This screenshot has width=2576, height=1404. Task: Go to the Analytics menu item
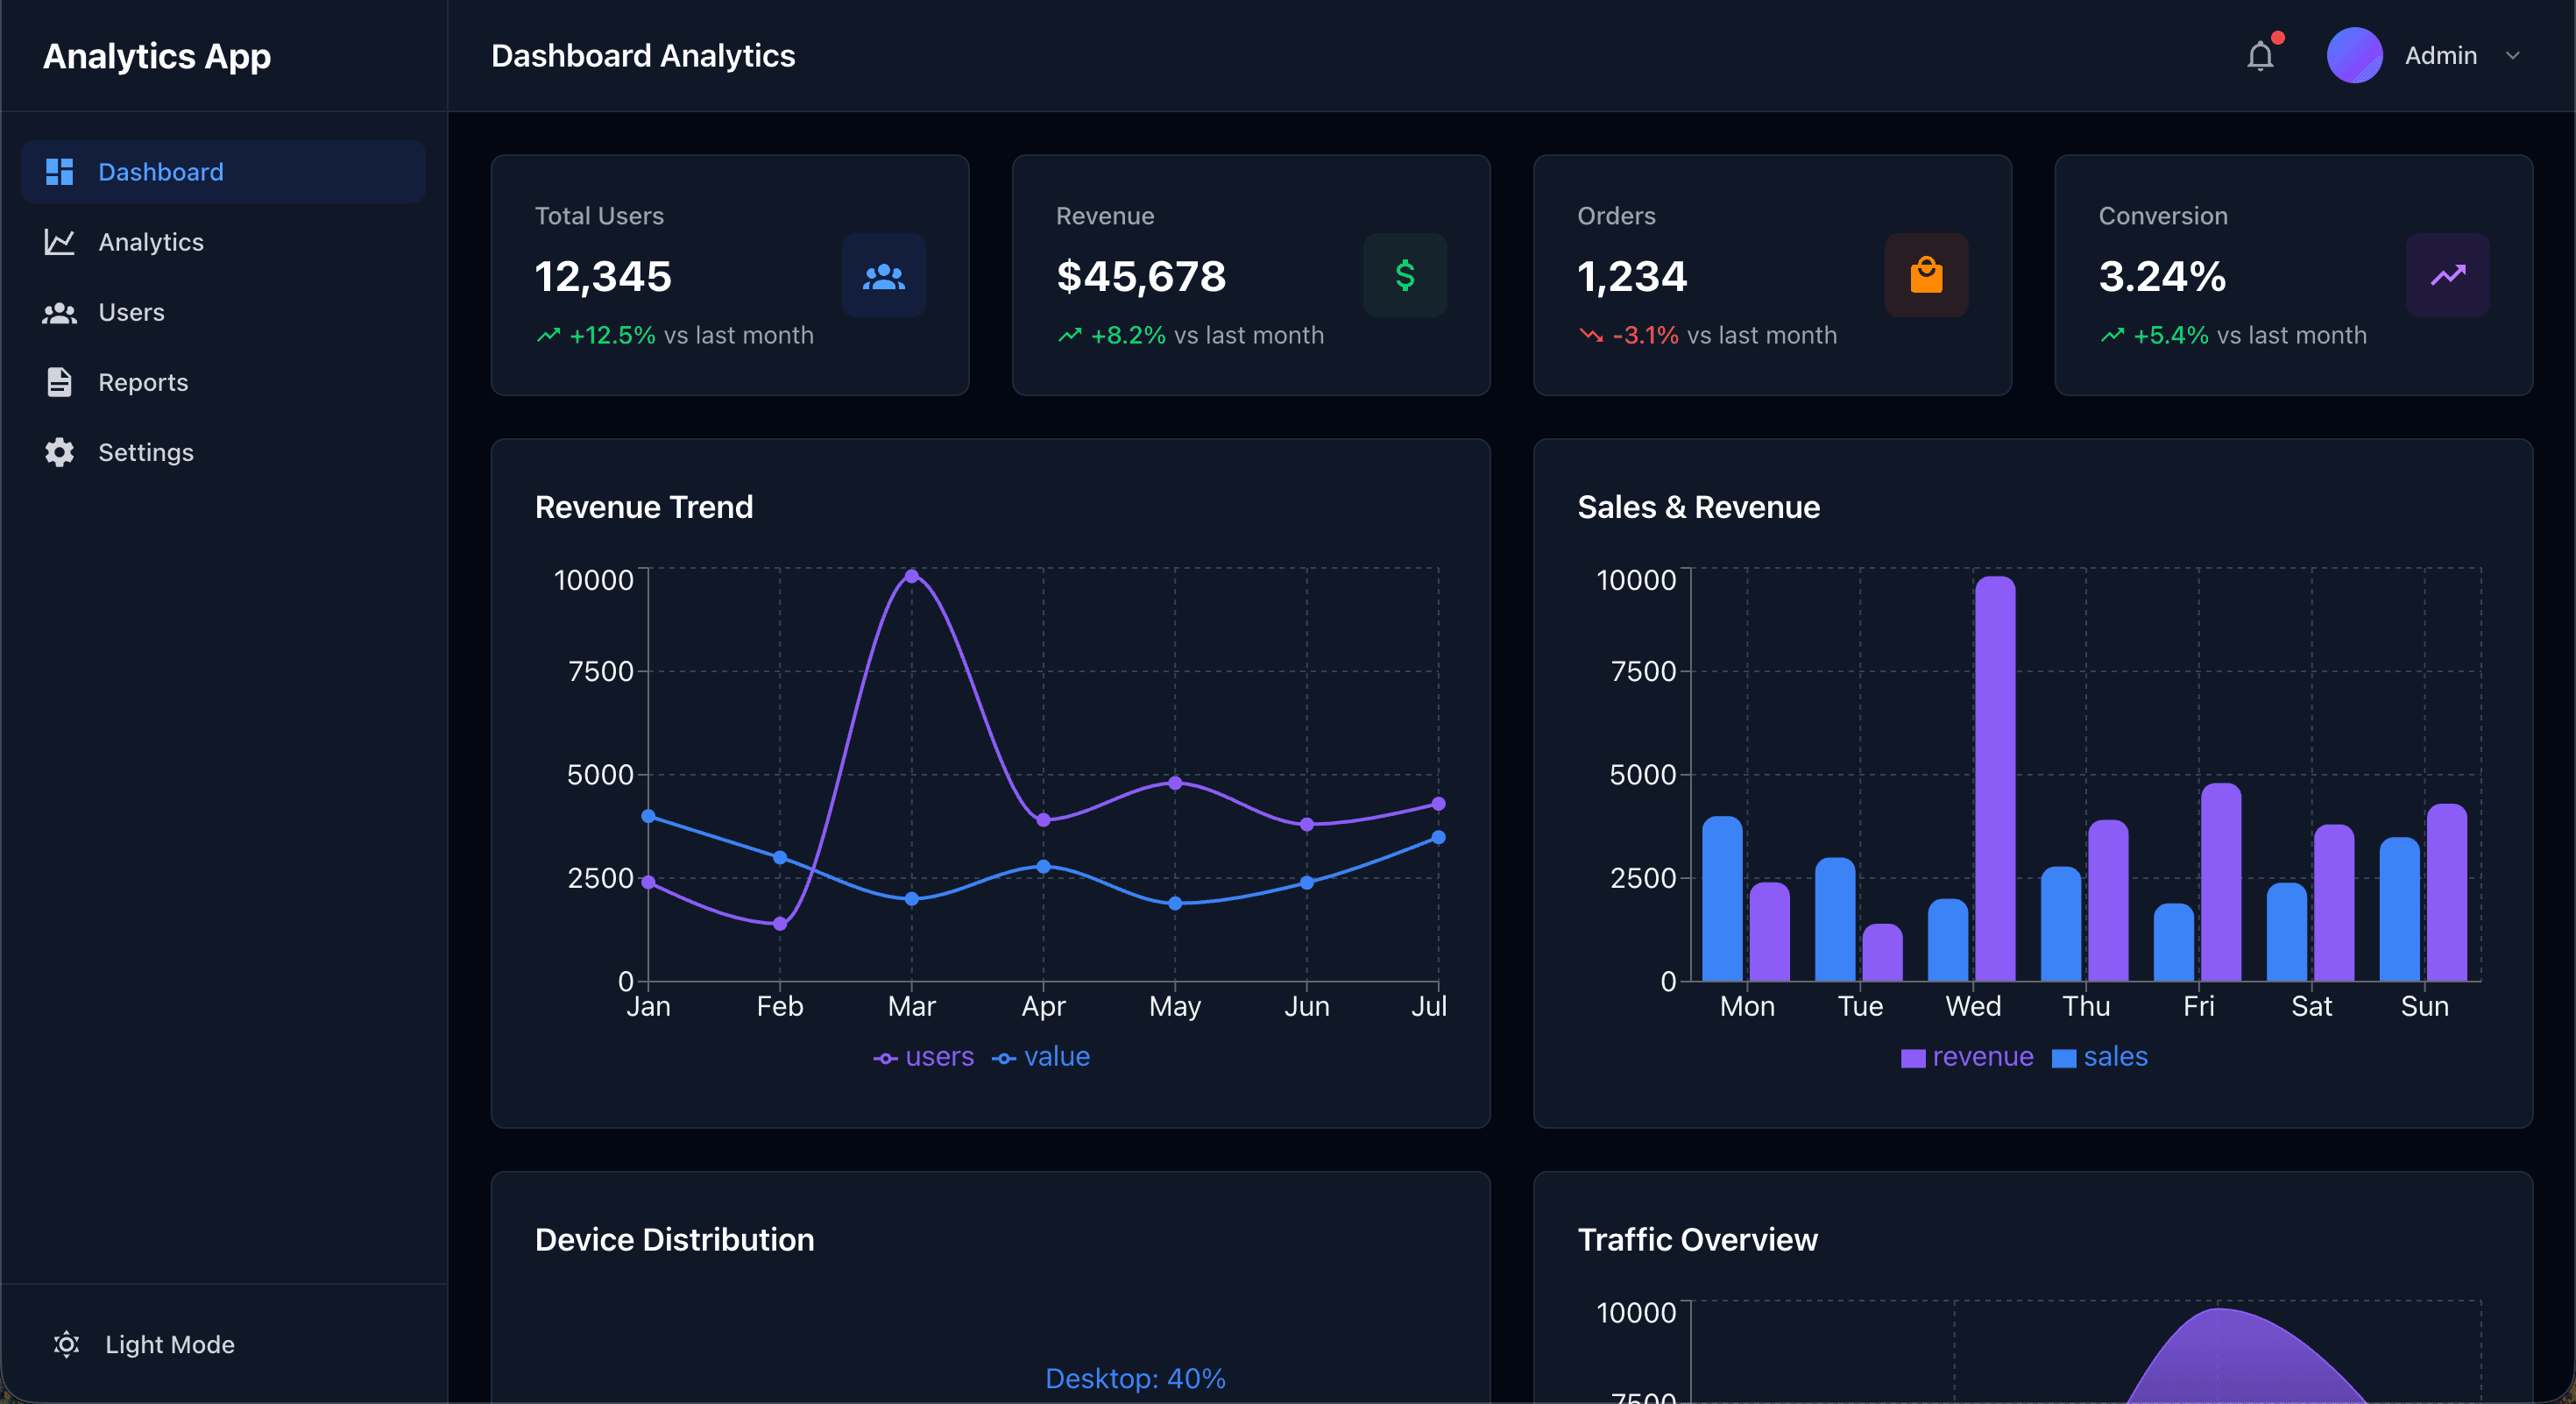(x=223, y=242)
